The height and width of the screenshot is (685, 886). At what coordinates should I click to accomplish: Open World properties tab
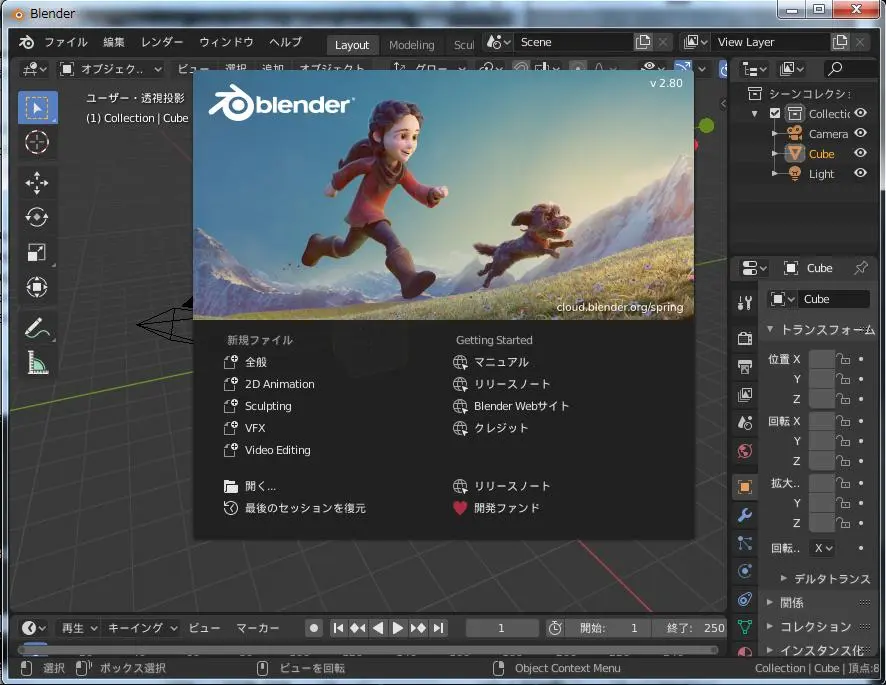745,451
